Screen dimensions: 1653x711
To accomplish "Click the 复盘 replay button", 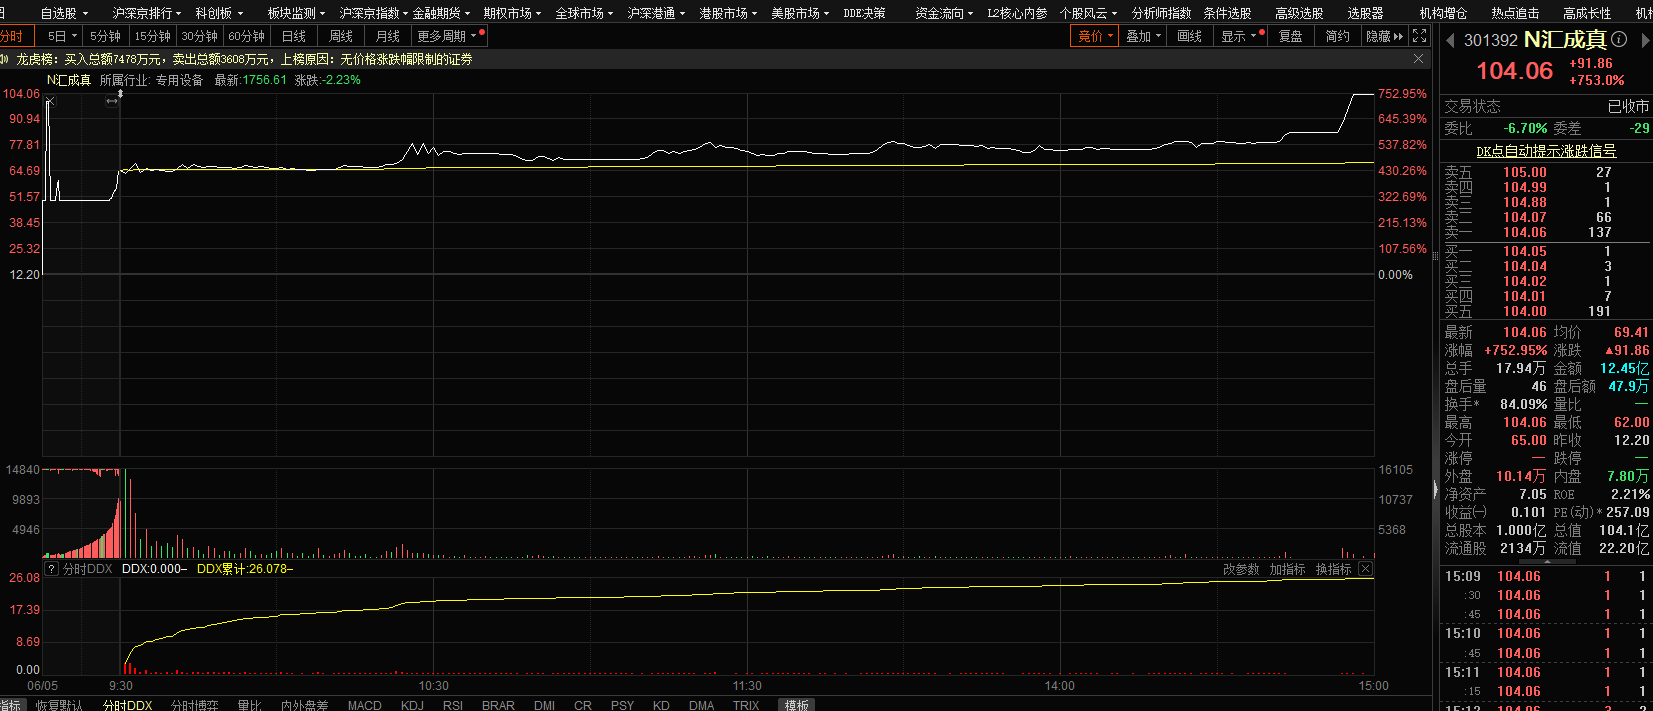I will (1290, 36).
